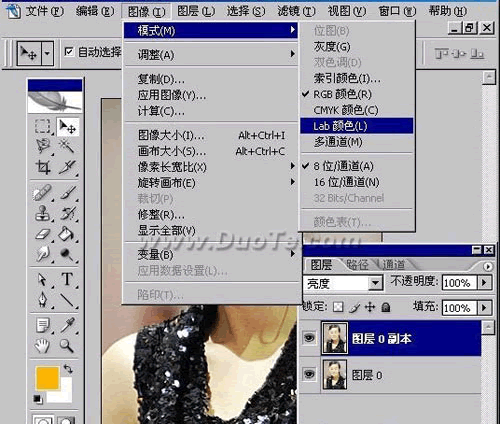Select the Clone Stamp tool
Viewport: 500px width, 424px height.
[43, 213]
